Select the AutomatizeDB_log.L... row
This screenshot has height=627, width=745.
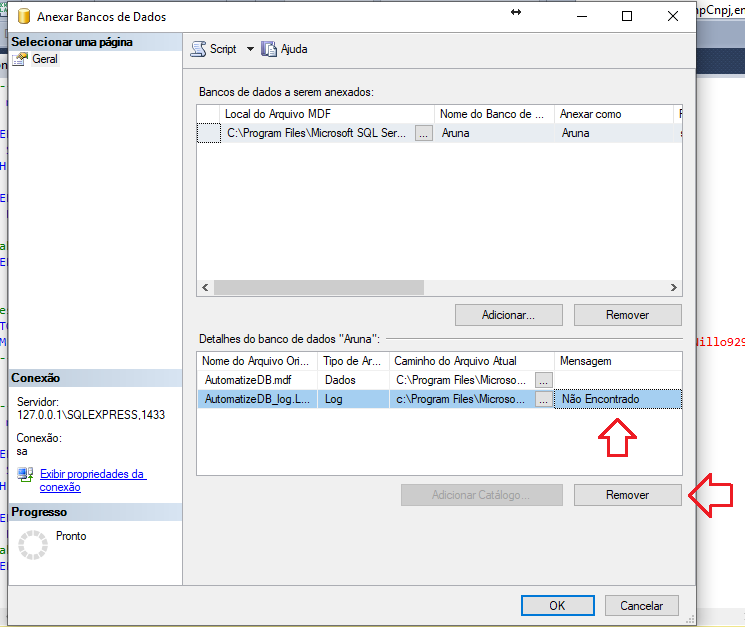(439, 399)
